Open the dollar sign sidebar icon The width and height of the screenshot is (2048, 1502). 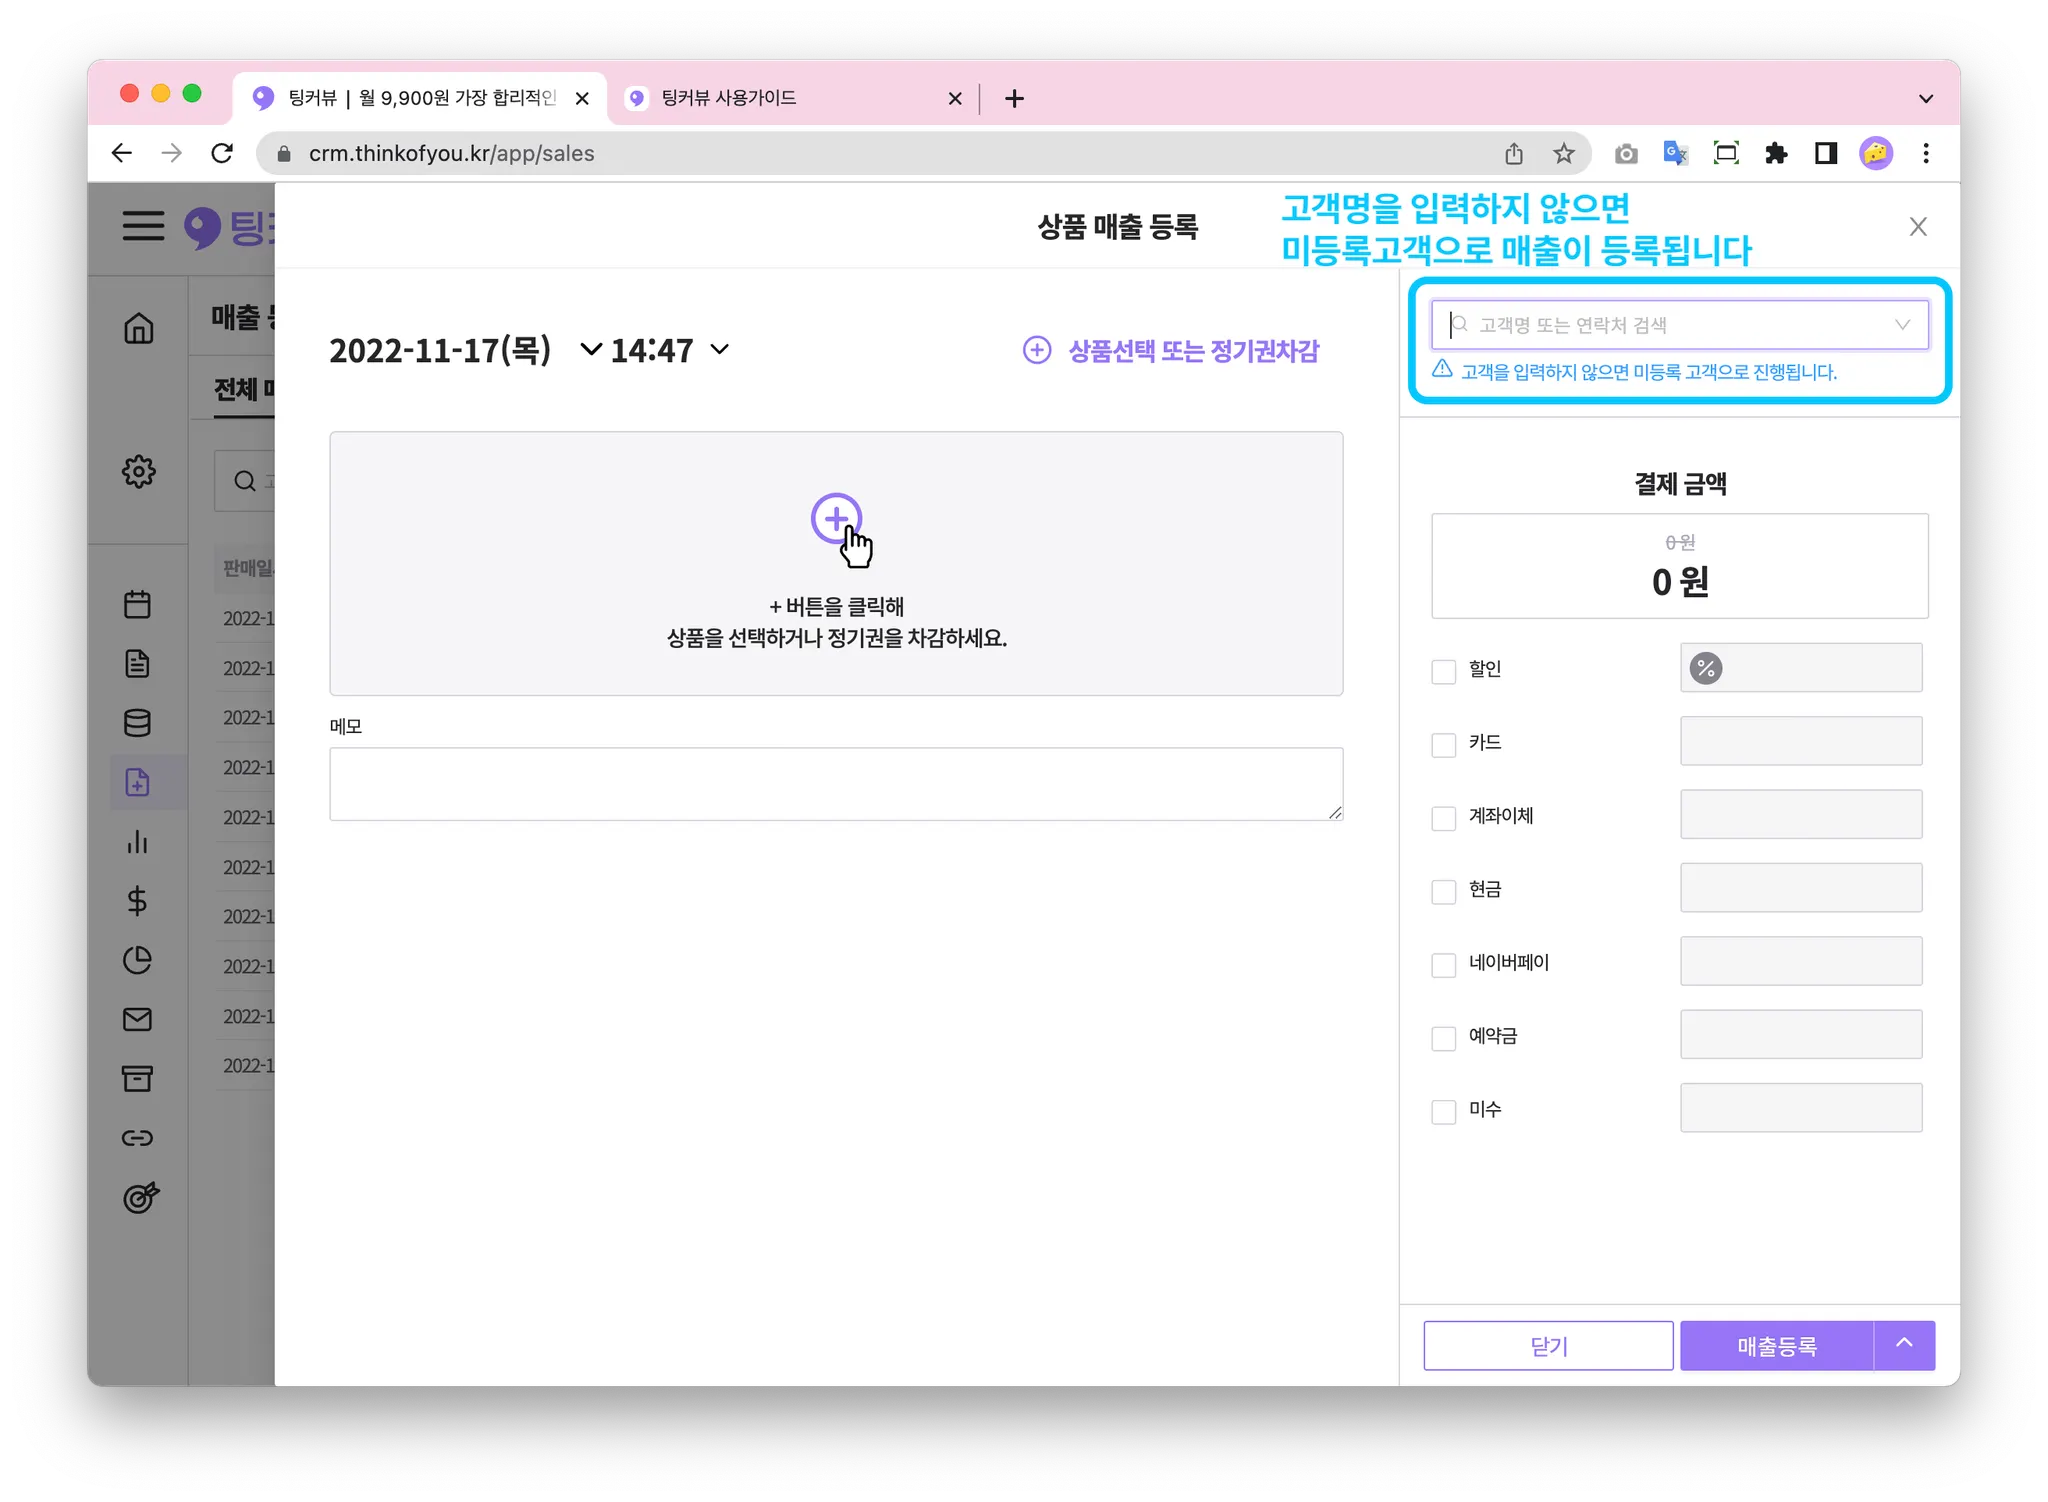138,901
